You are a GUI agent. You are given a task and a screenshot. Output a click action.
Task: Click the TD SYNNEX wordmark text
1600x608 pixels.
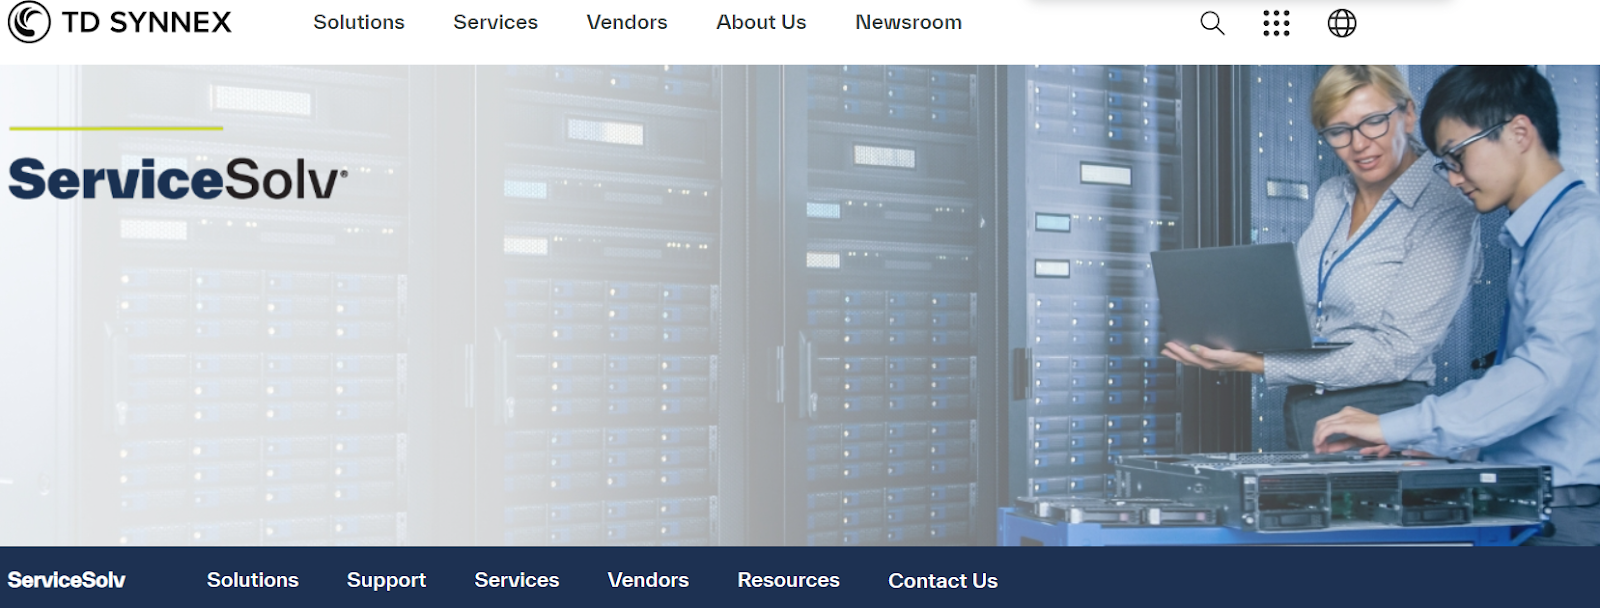click(147, 22)
